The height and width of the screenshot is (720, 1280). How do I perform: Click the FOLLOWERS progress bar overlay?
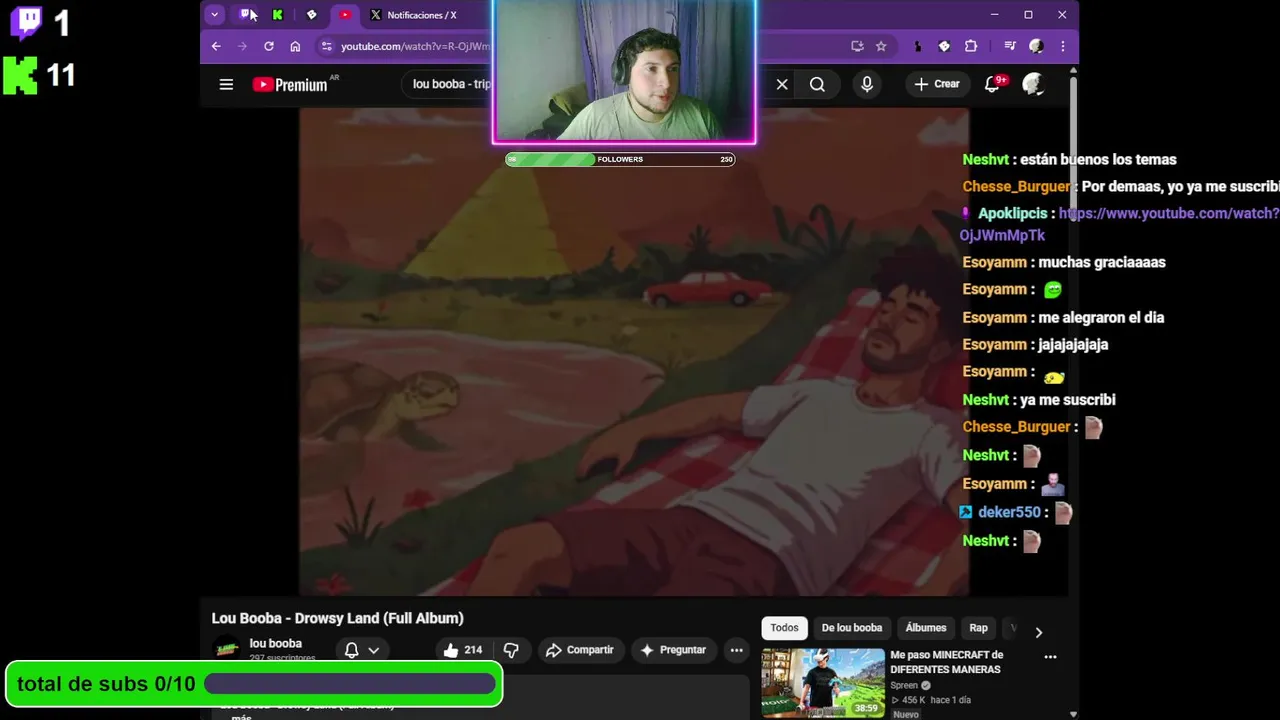click(620, 159)
